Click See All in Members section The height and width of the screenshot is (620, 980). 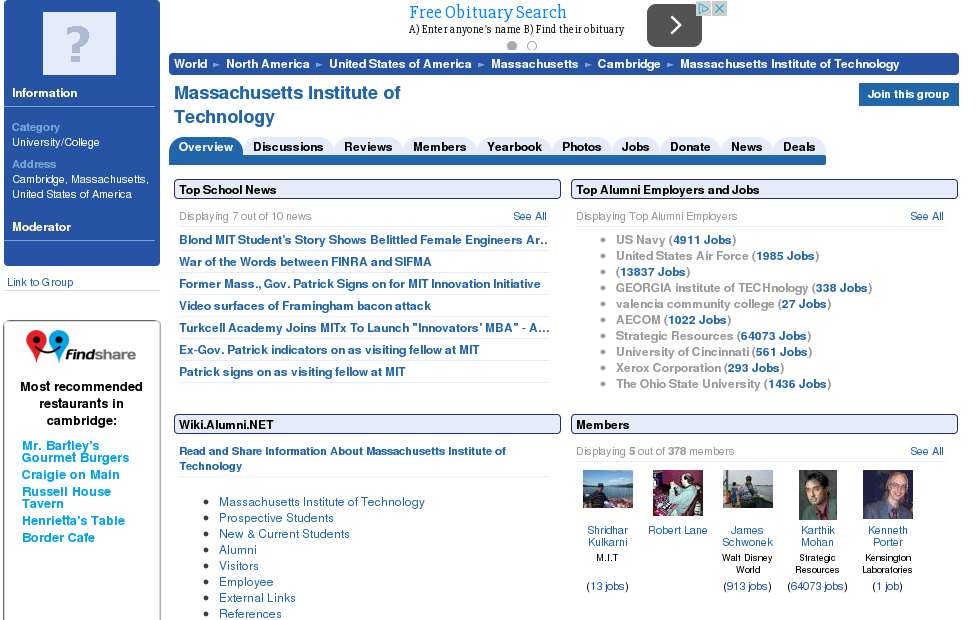tap(926, 451)
